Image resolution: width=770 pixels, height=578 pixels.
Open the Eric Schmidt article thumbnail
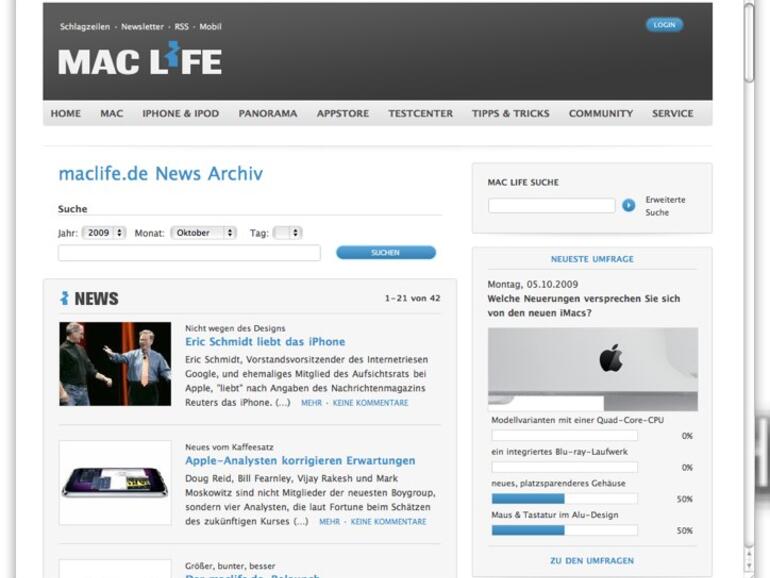pos(115,364)
